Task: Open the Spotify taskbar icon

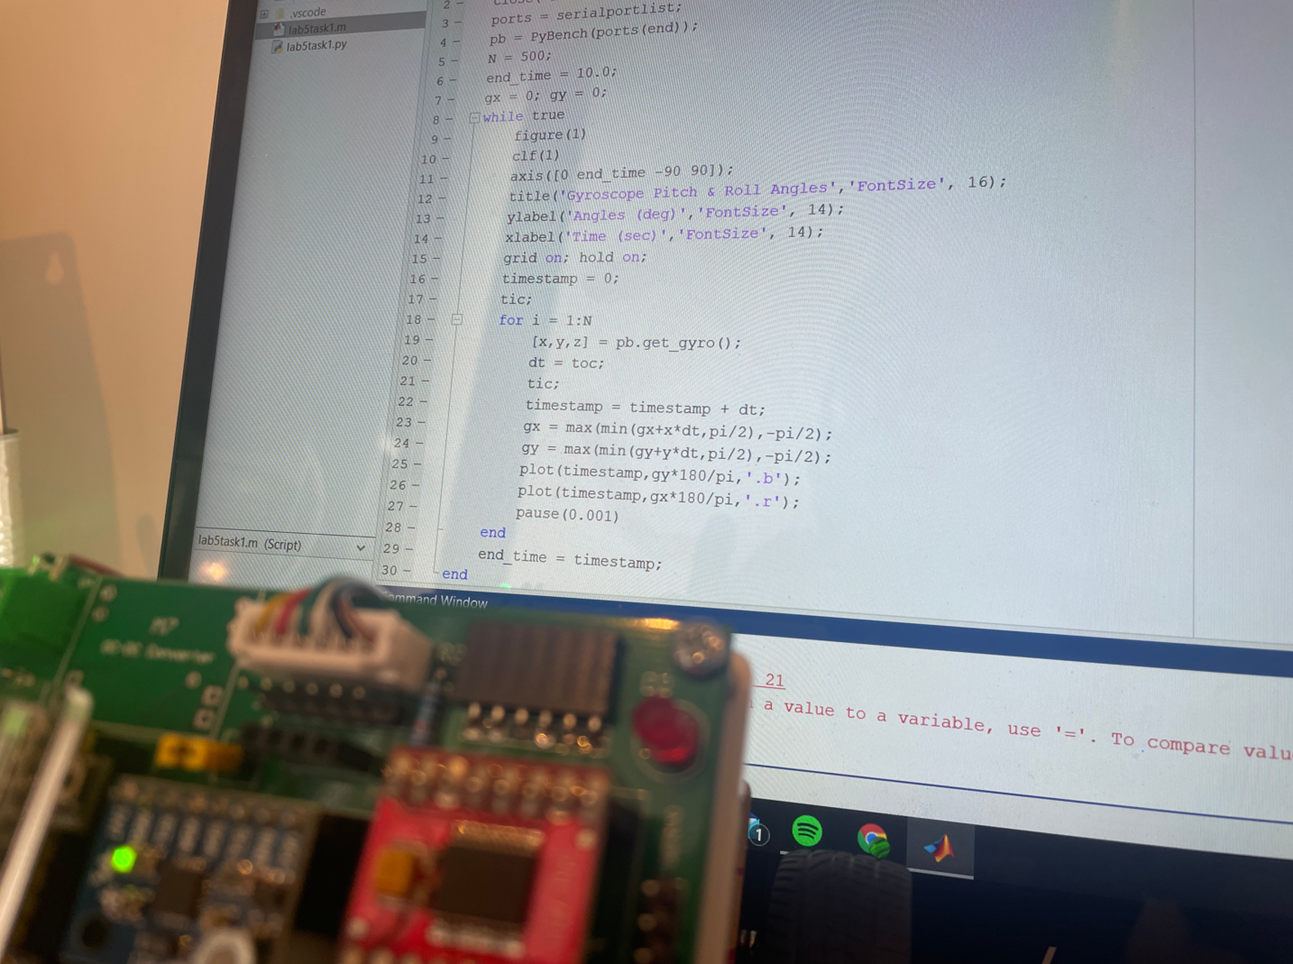Action: pos(807,831)
